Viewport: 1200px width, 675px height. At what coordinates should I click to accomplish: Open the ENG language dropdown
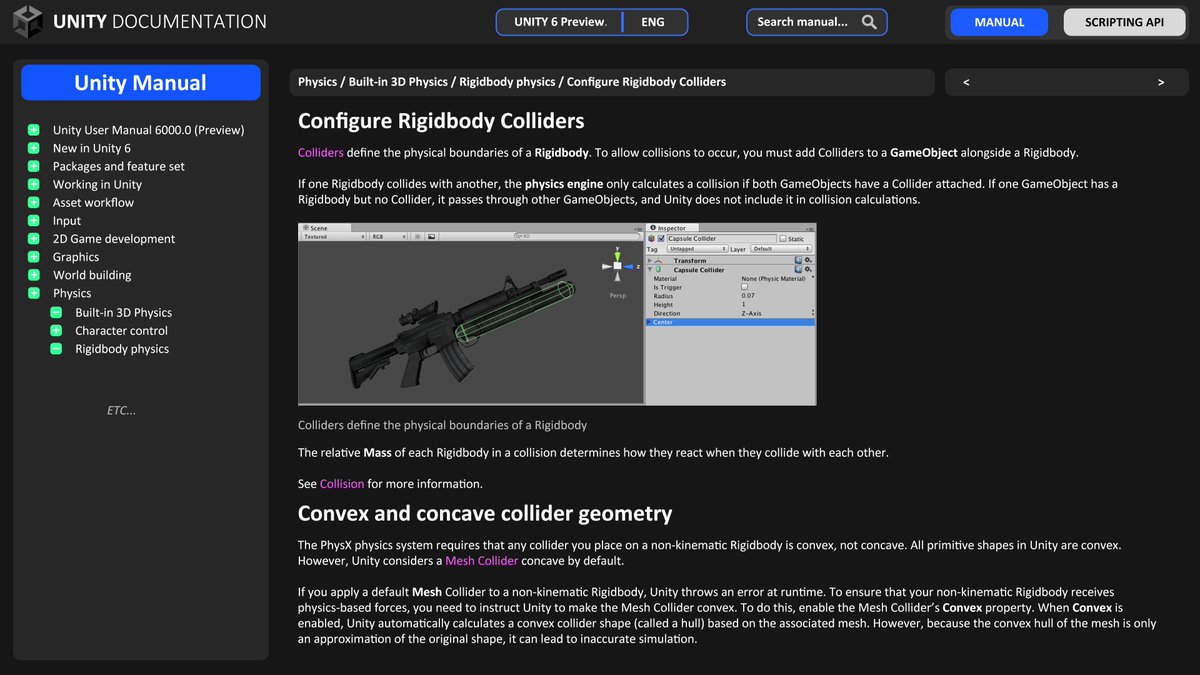(x=653, y=22)
